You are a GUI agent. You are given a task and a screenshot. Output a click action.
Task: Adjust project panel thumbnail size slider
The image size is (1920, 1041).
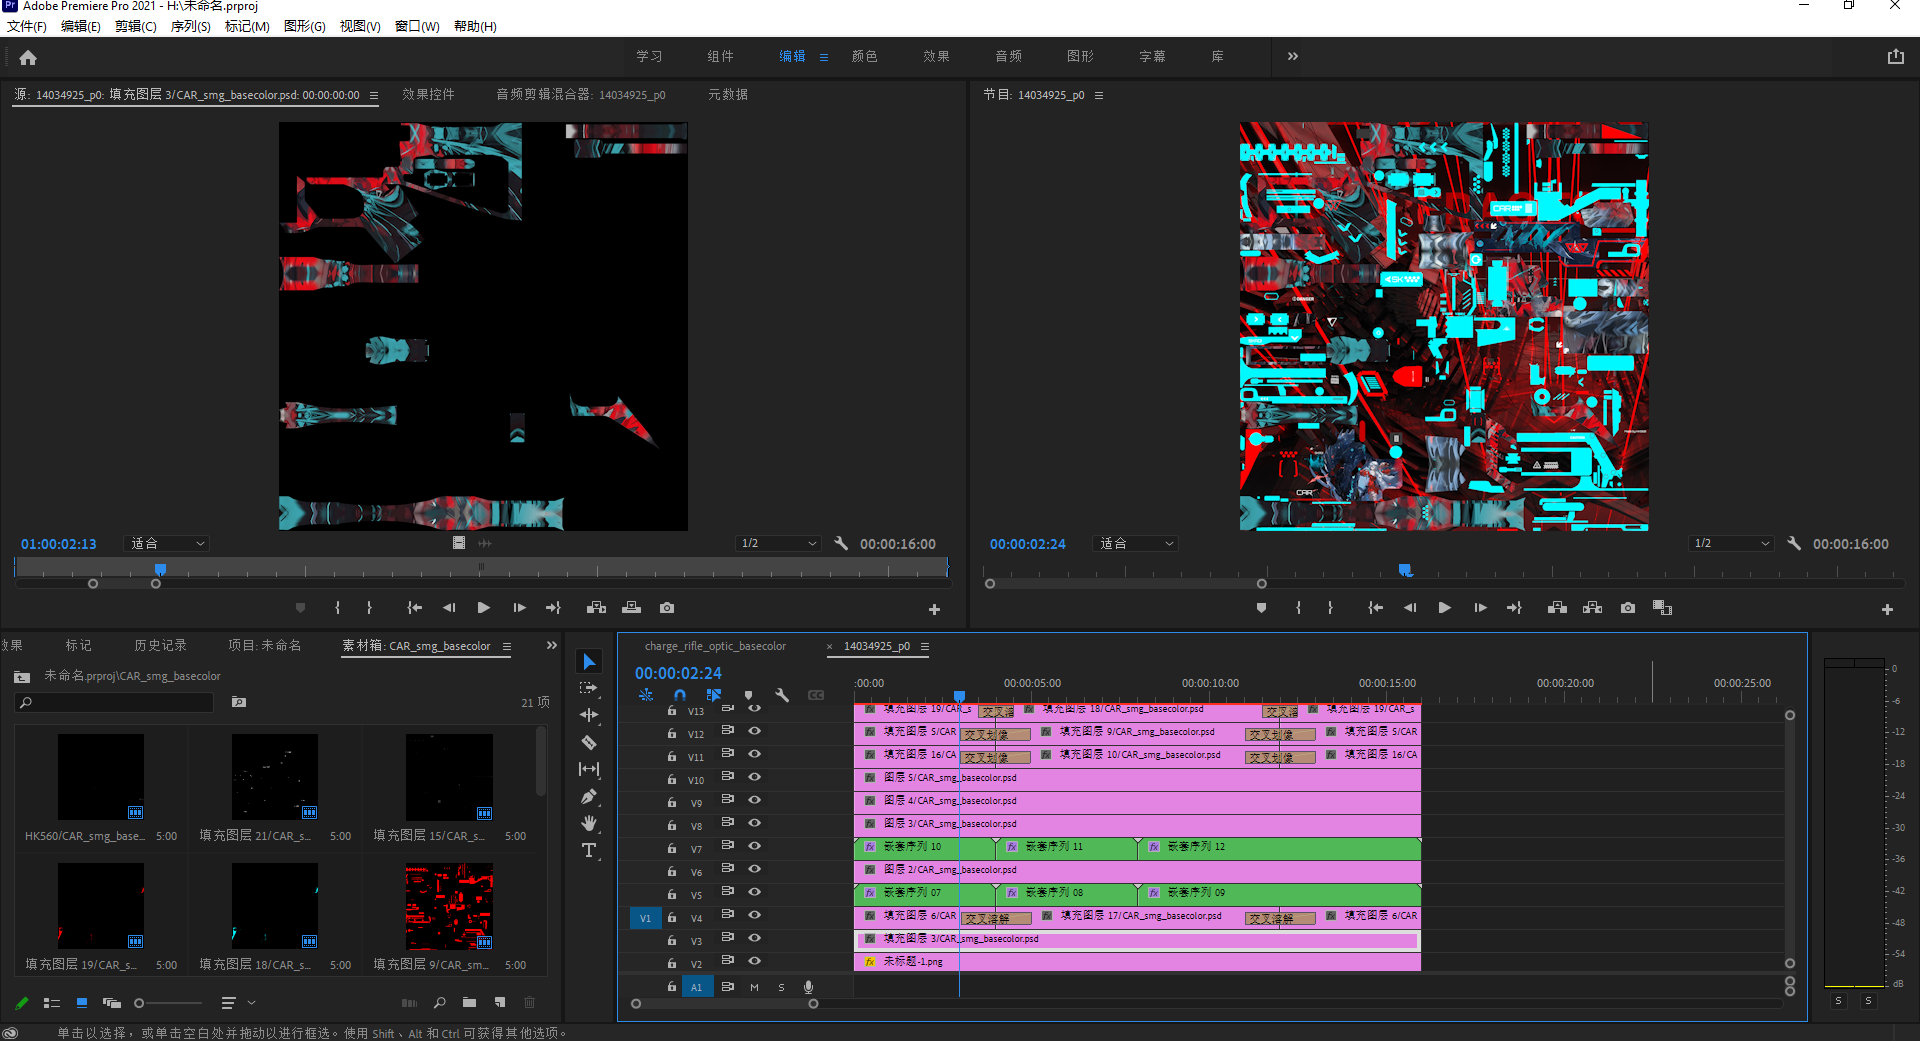click(140, 1003)
